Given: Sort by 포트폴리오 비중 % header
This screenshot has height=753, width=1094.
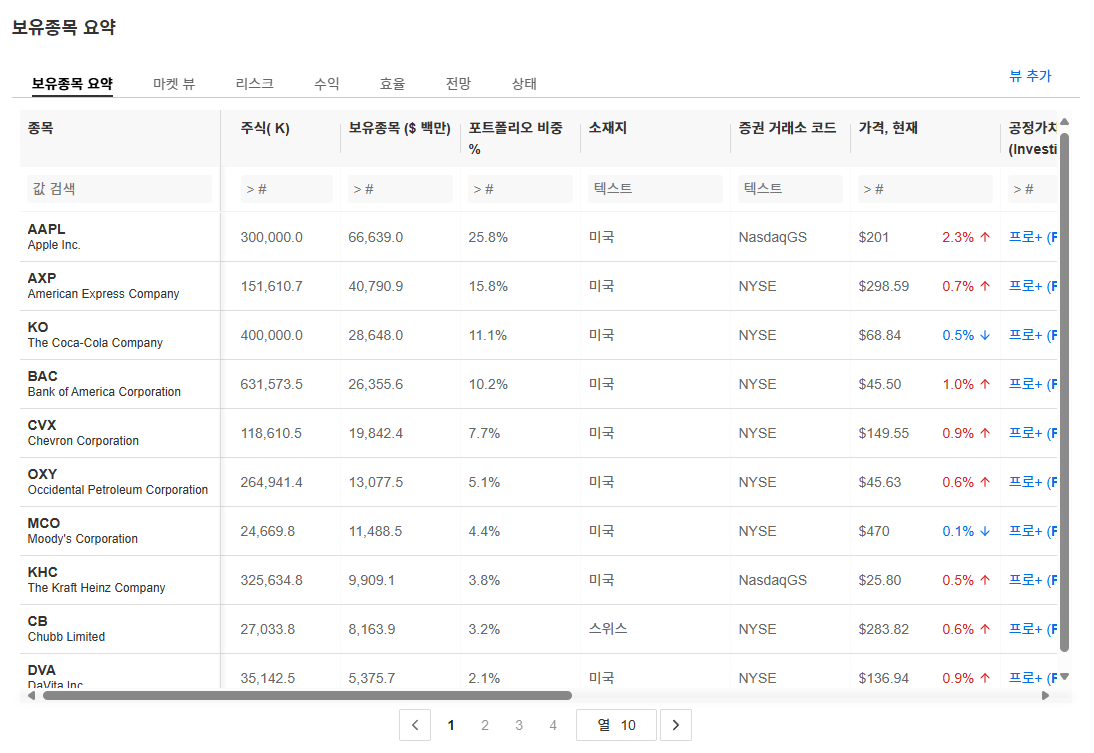Looking at the screenshot, I should (516, 138).
